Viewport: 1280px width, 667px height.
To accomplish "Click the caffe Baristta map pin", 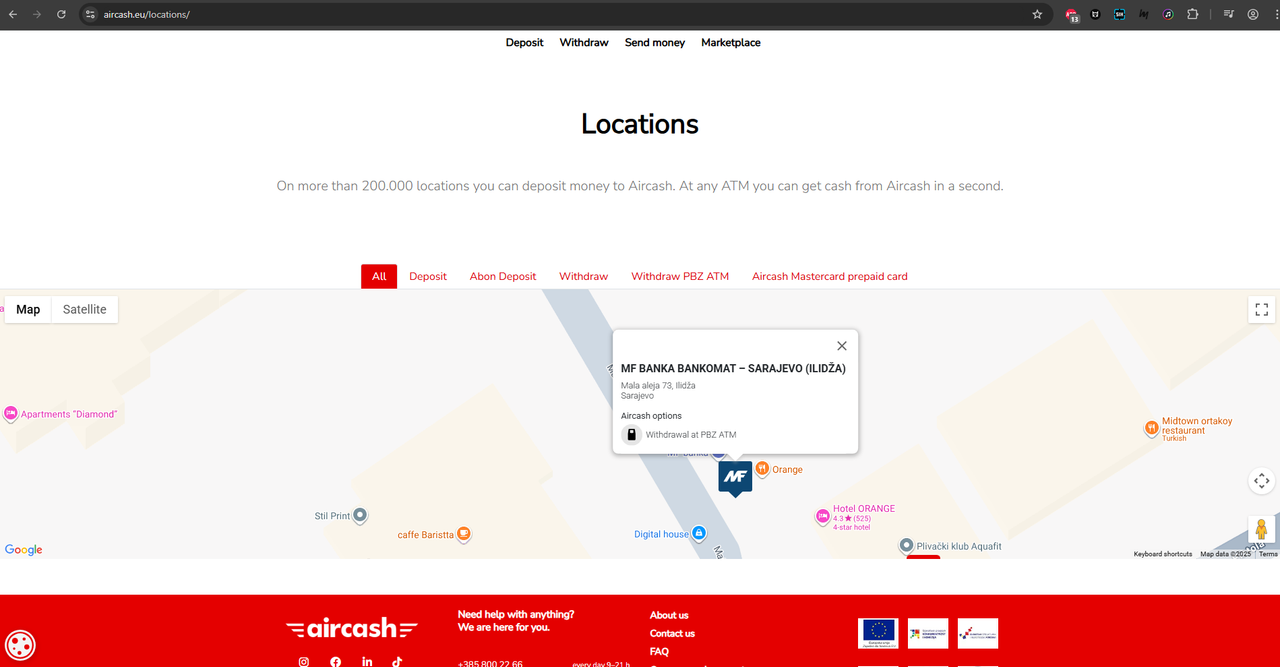I will click(463, 535).
